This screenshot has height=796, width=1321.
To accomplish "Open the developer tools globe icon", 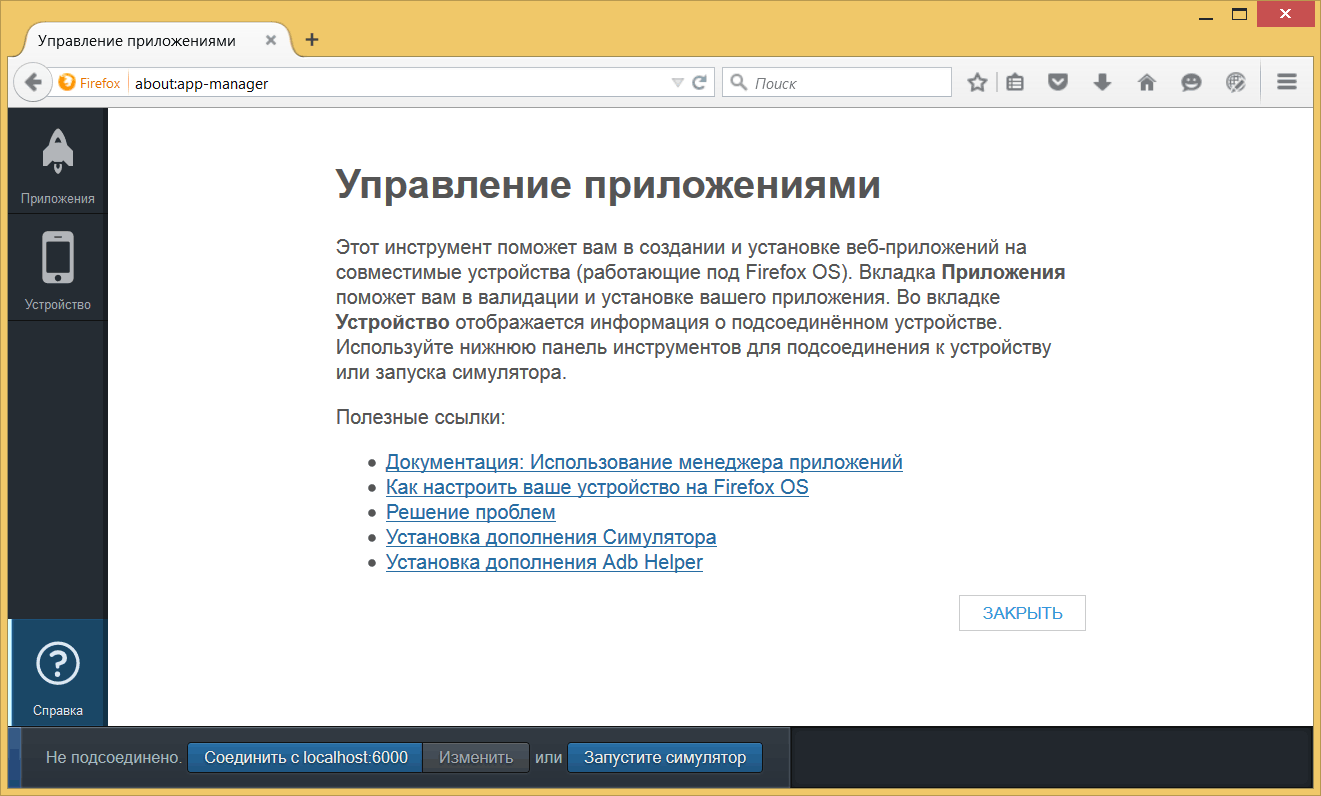I will (x=1236, y=83).
